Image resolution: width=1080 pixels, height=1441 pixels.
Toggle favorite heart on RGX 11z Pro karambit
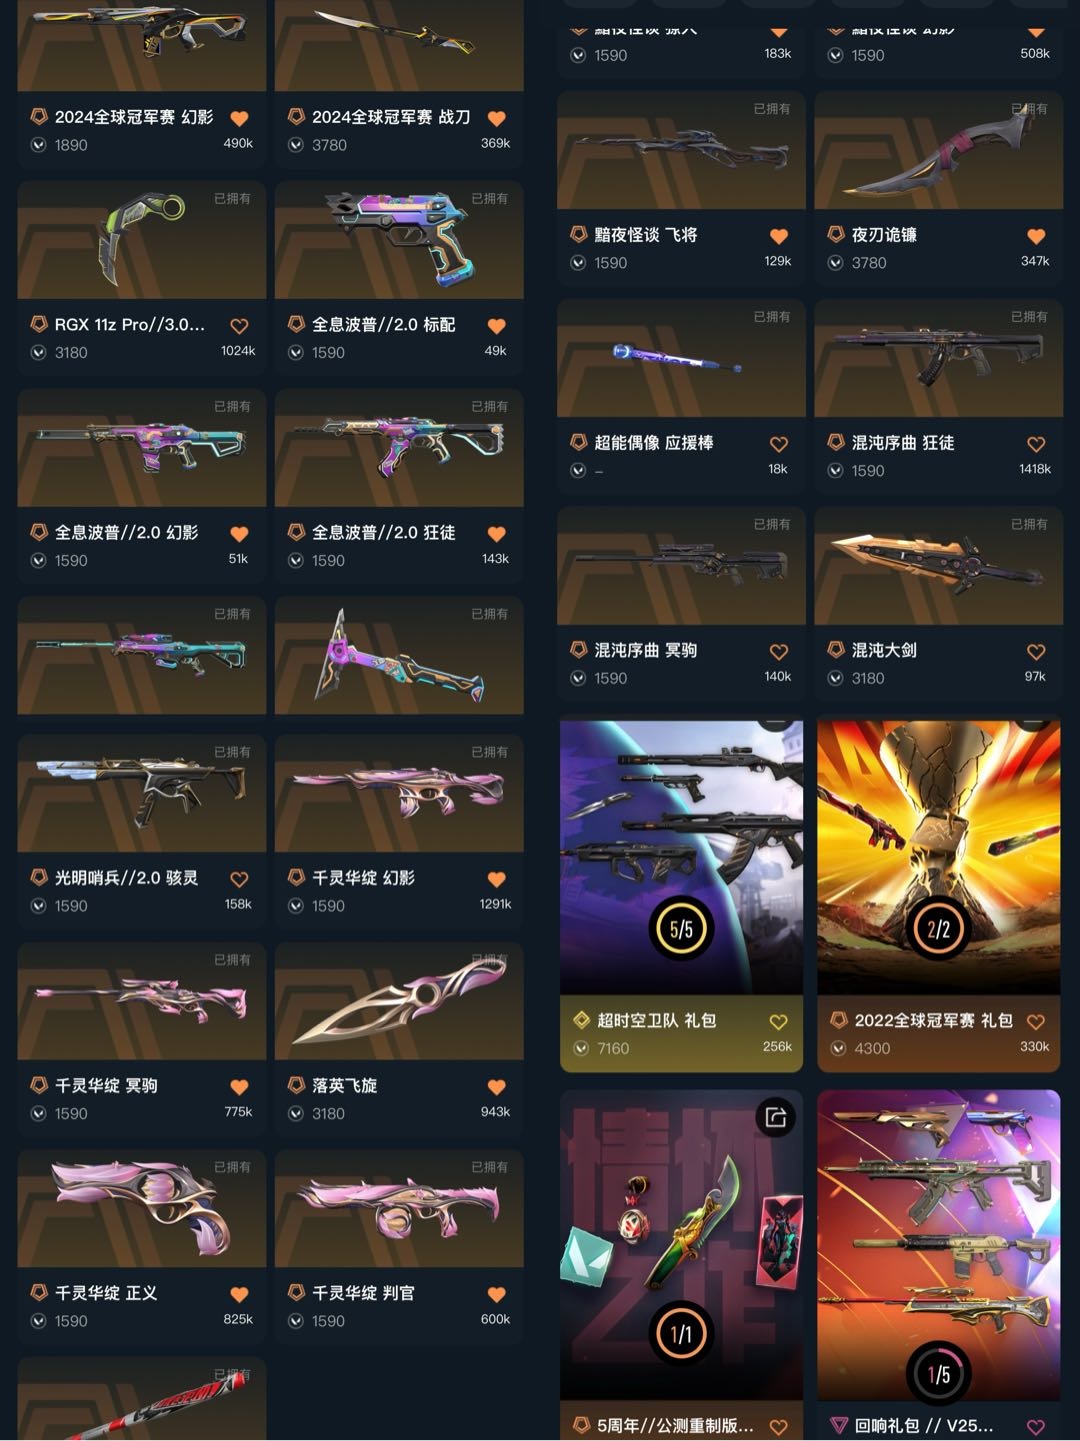[239, 326]
